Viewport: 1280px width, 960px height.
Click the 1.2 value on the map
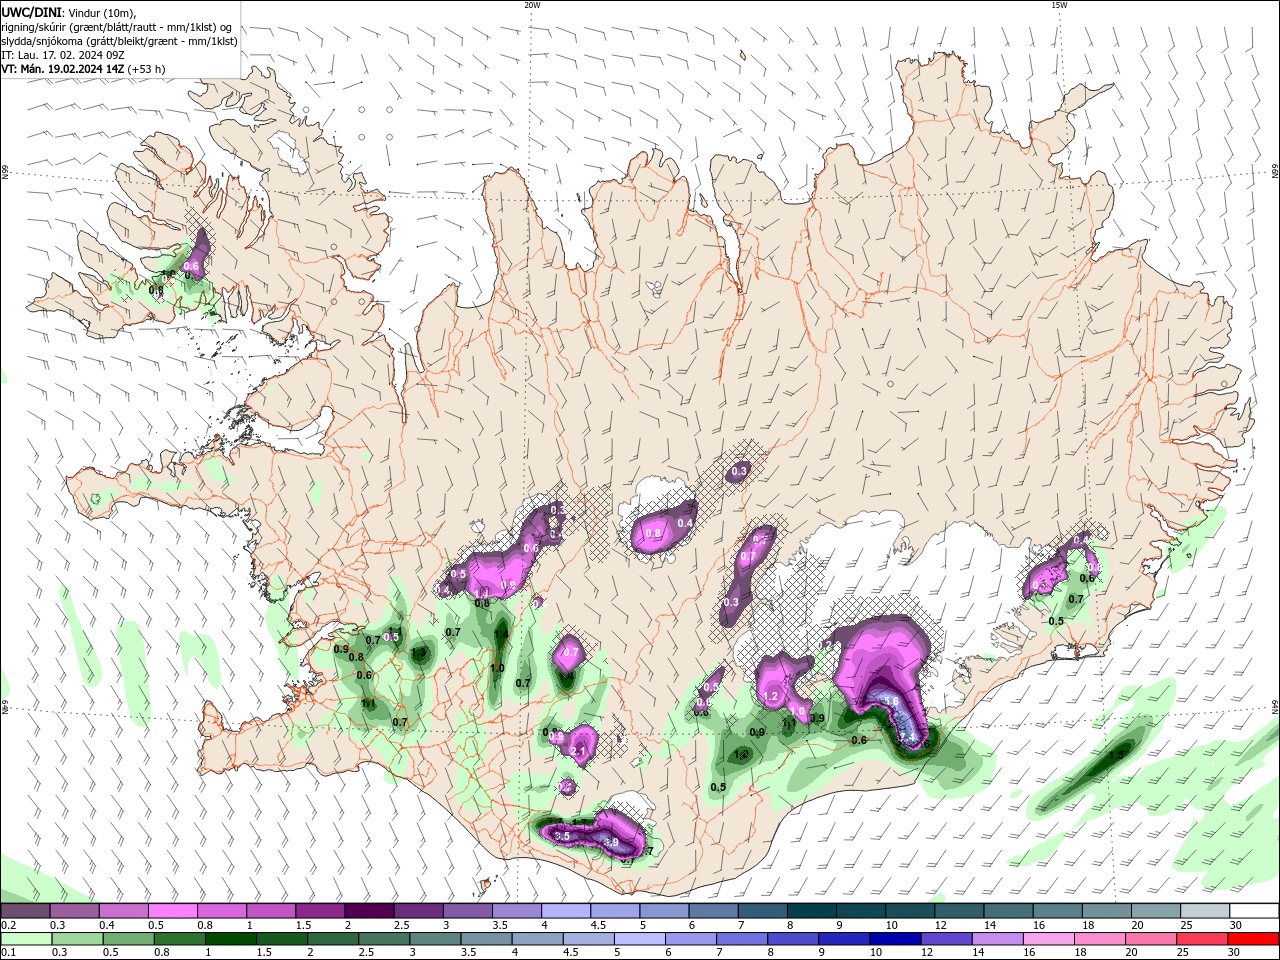(770, 696)
